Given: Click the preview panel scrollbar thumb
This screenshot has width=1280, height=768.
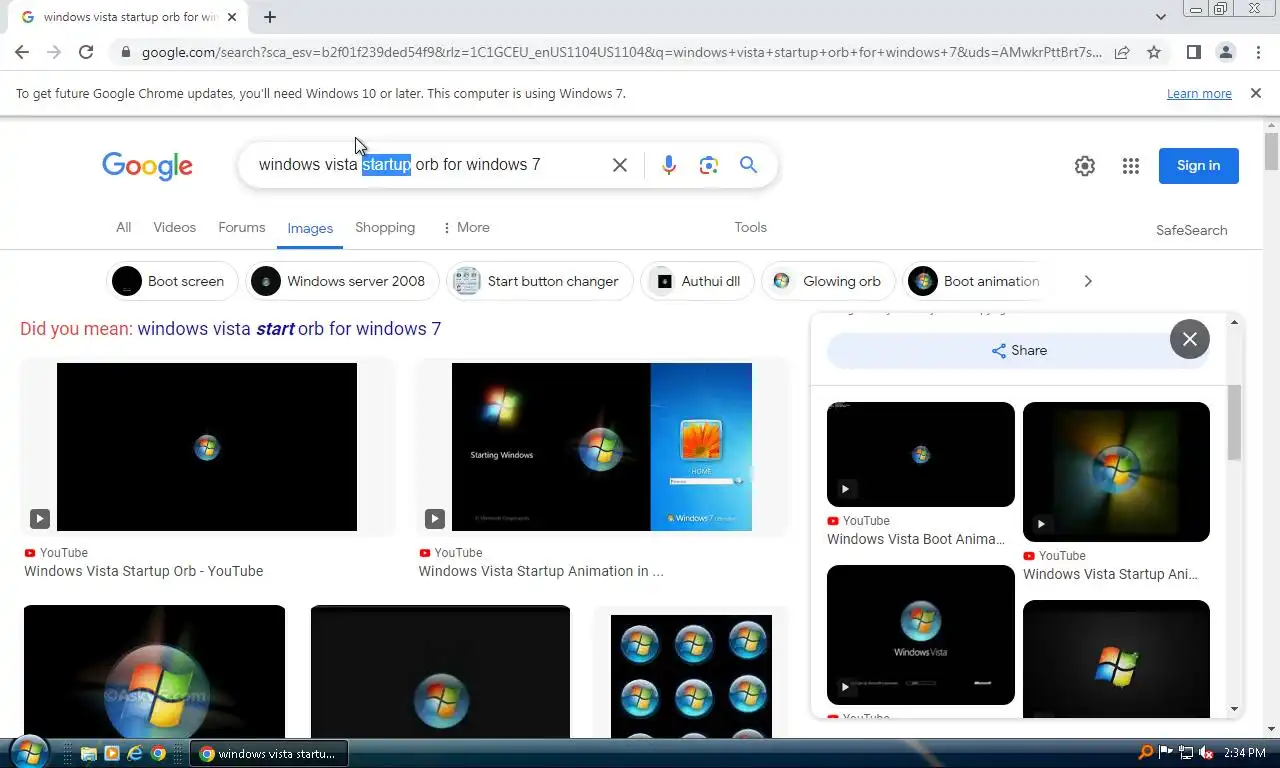Looking at the screenshot, I should (x=1234, y=423).
